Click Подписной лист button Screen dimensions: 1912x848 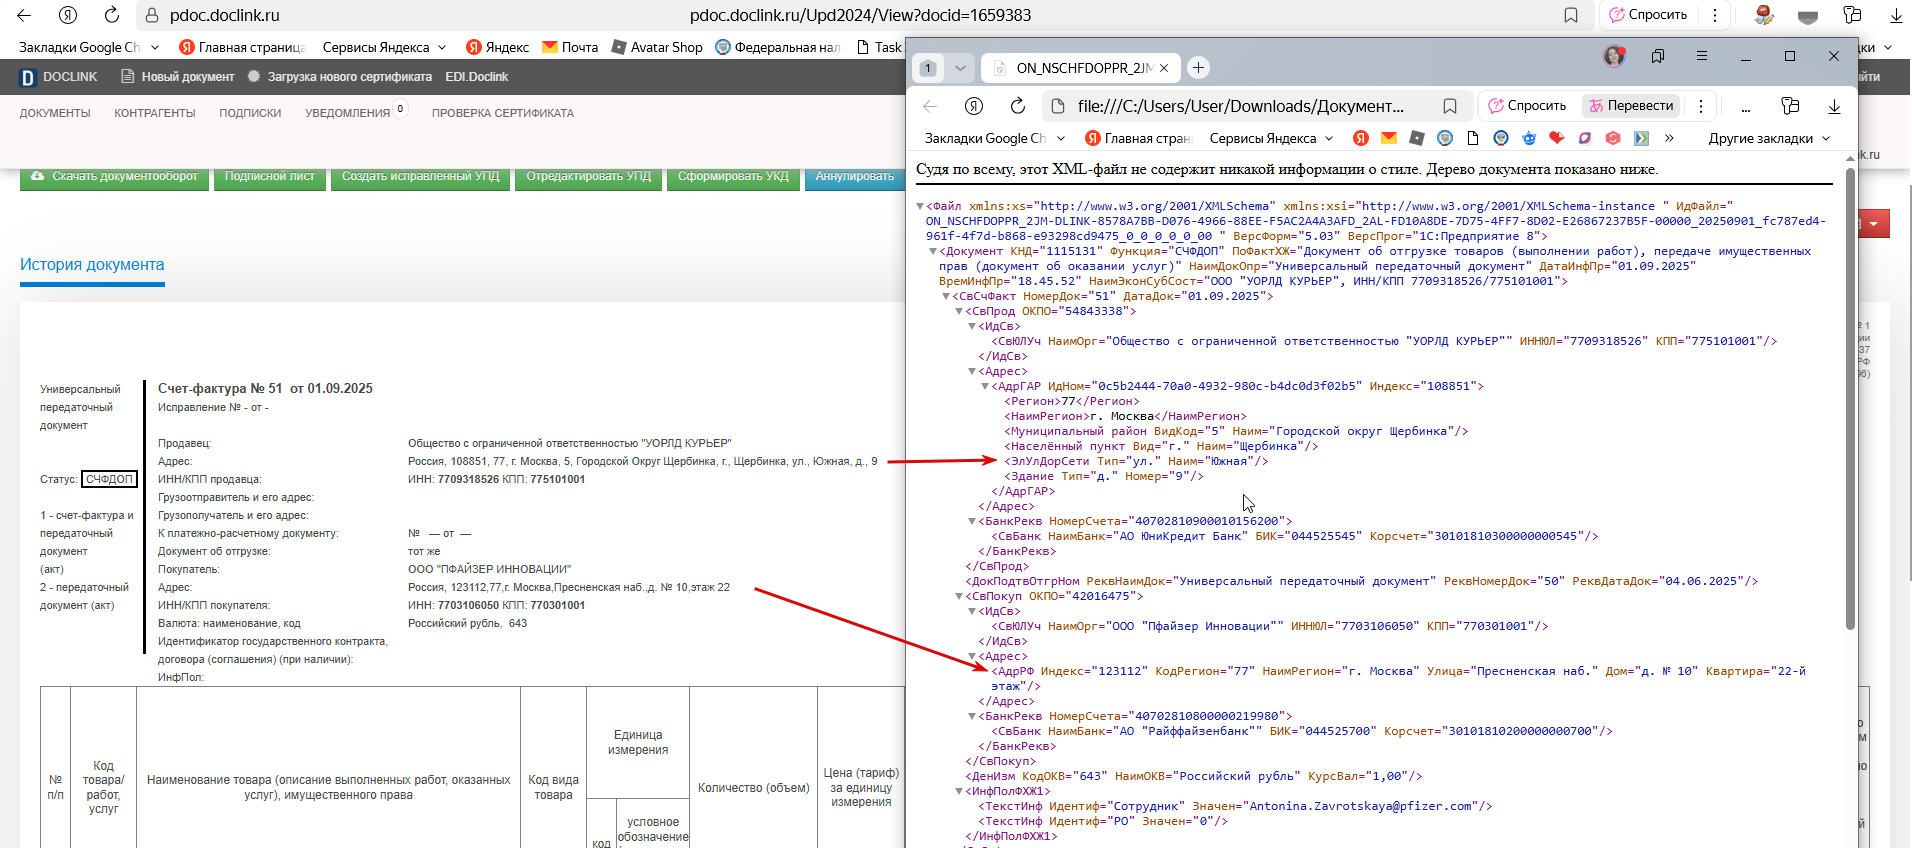pos(270,177)
